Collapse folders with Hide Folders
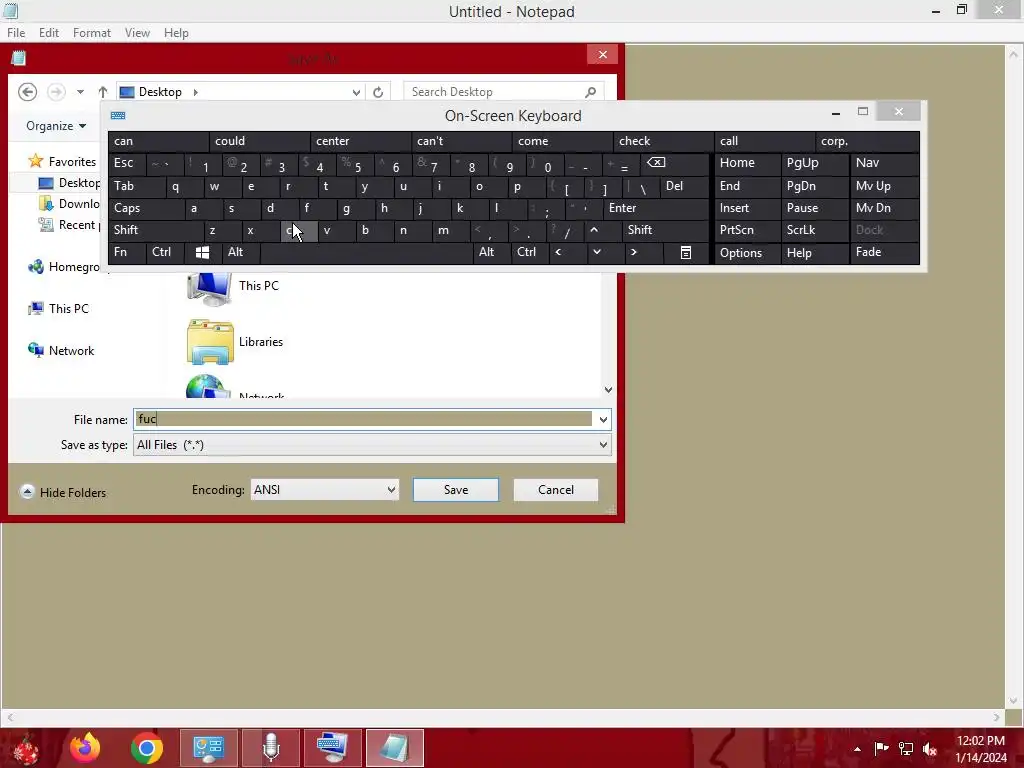This screenshot has height=768, width=1024. [63, 492]
